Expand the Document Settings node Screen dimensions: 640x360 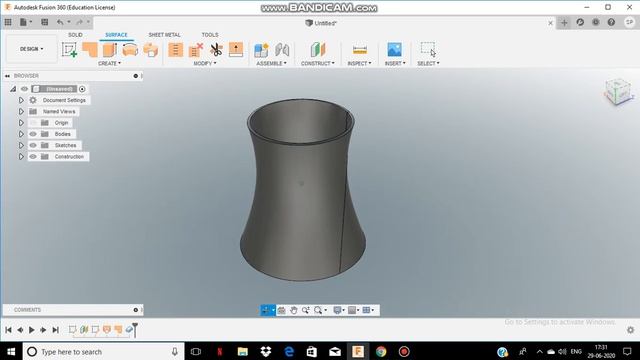tap(21, 100)
